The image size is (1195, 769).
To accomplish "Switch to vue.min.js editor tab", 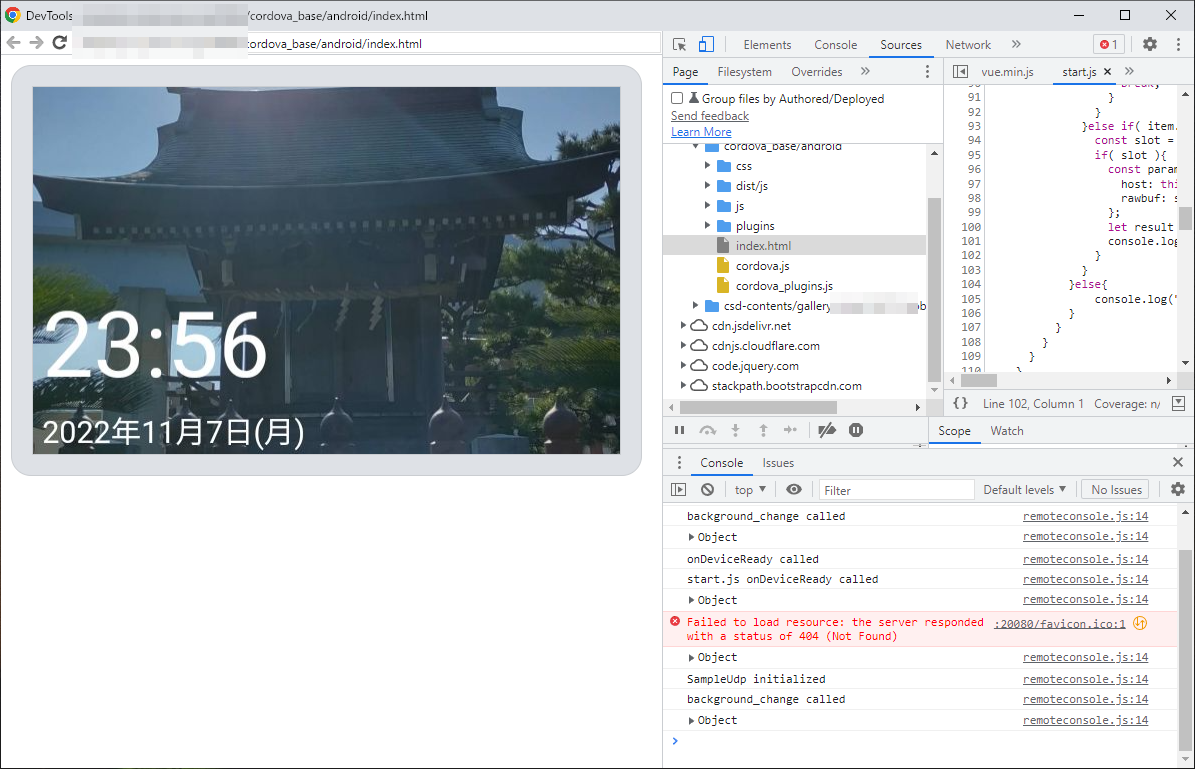I will click(1007, 72).
